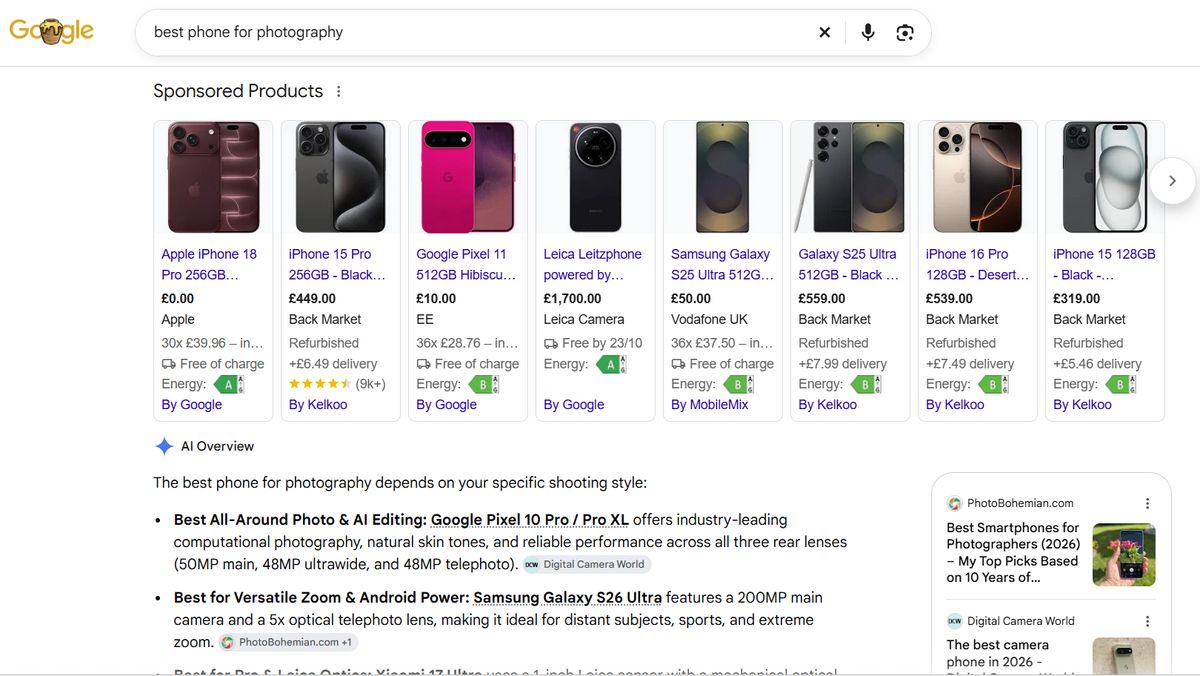Click the PhotoBohemian article thumbnail
This screenshot has width=1200, height=676.
pos(1124,554)
